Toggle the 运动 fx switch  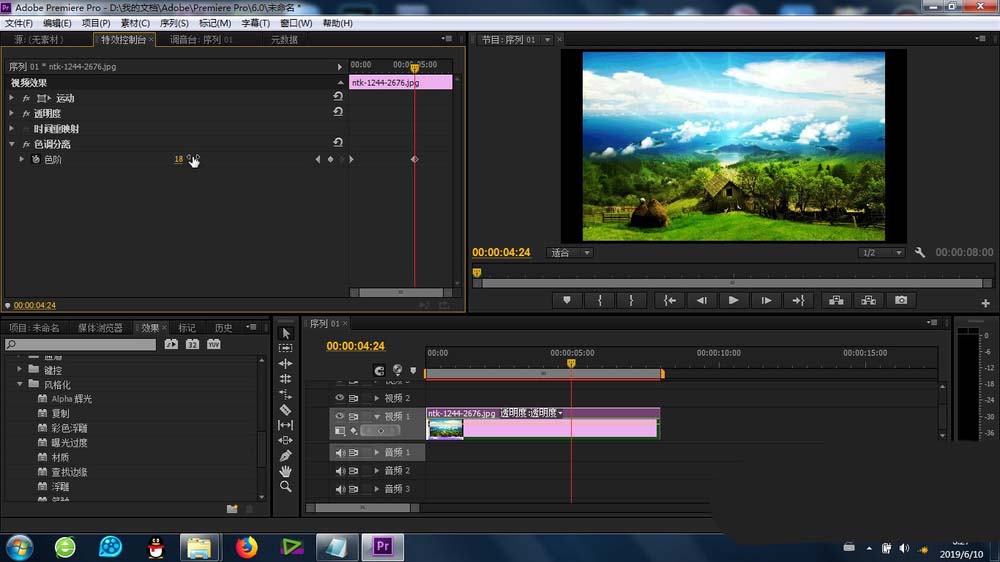coord(26,98)
